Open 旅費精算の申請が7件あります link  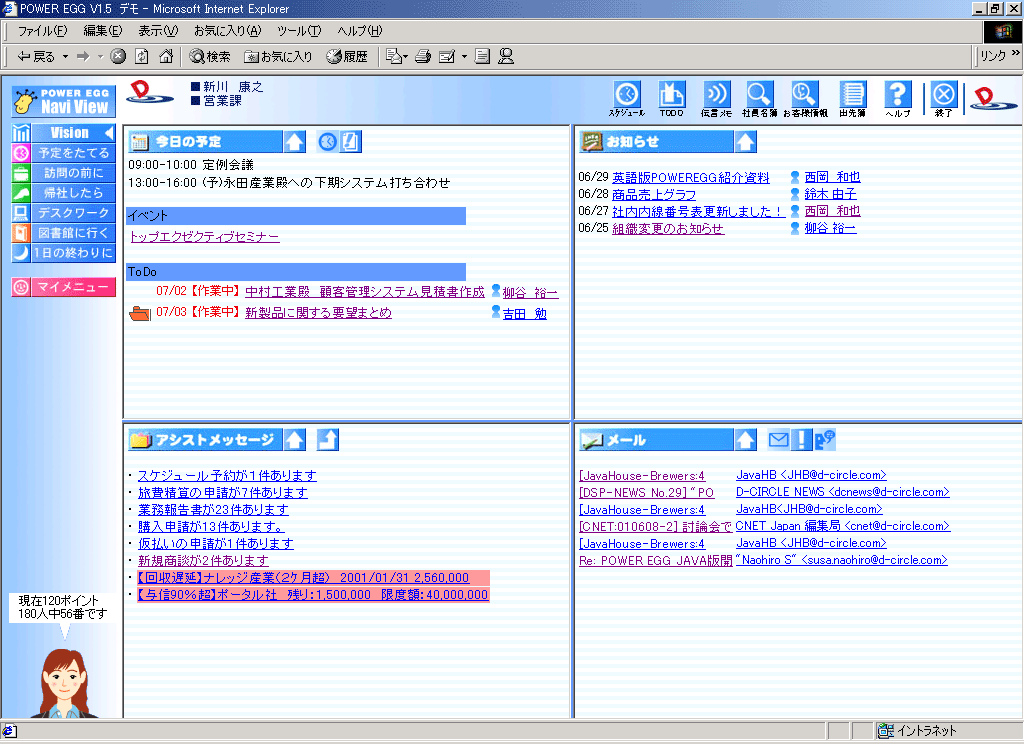coord(223,493)
